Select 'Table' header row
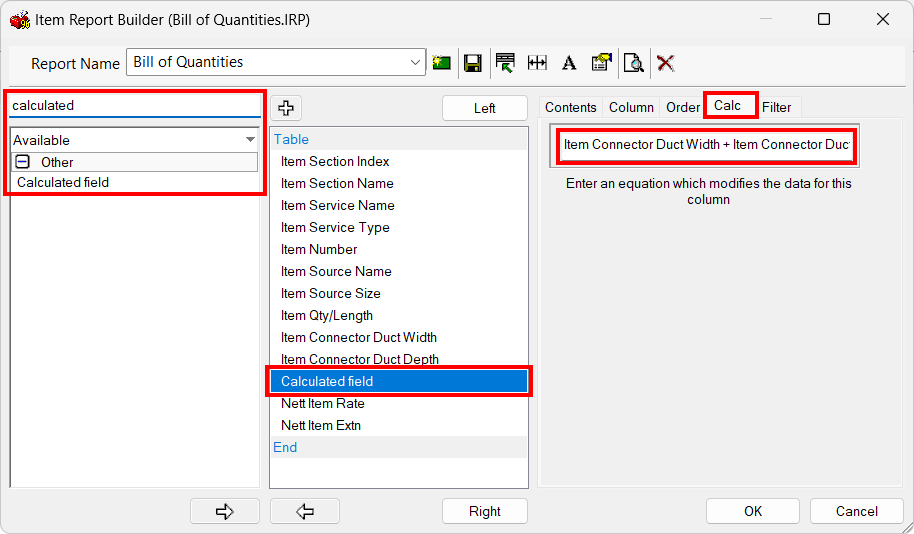The width and height of the screenshot is (914, 534). tap(399, 139)
